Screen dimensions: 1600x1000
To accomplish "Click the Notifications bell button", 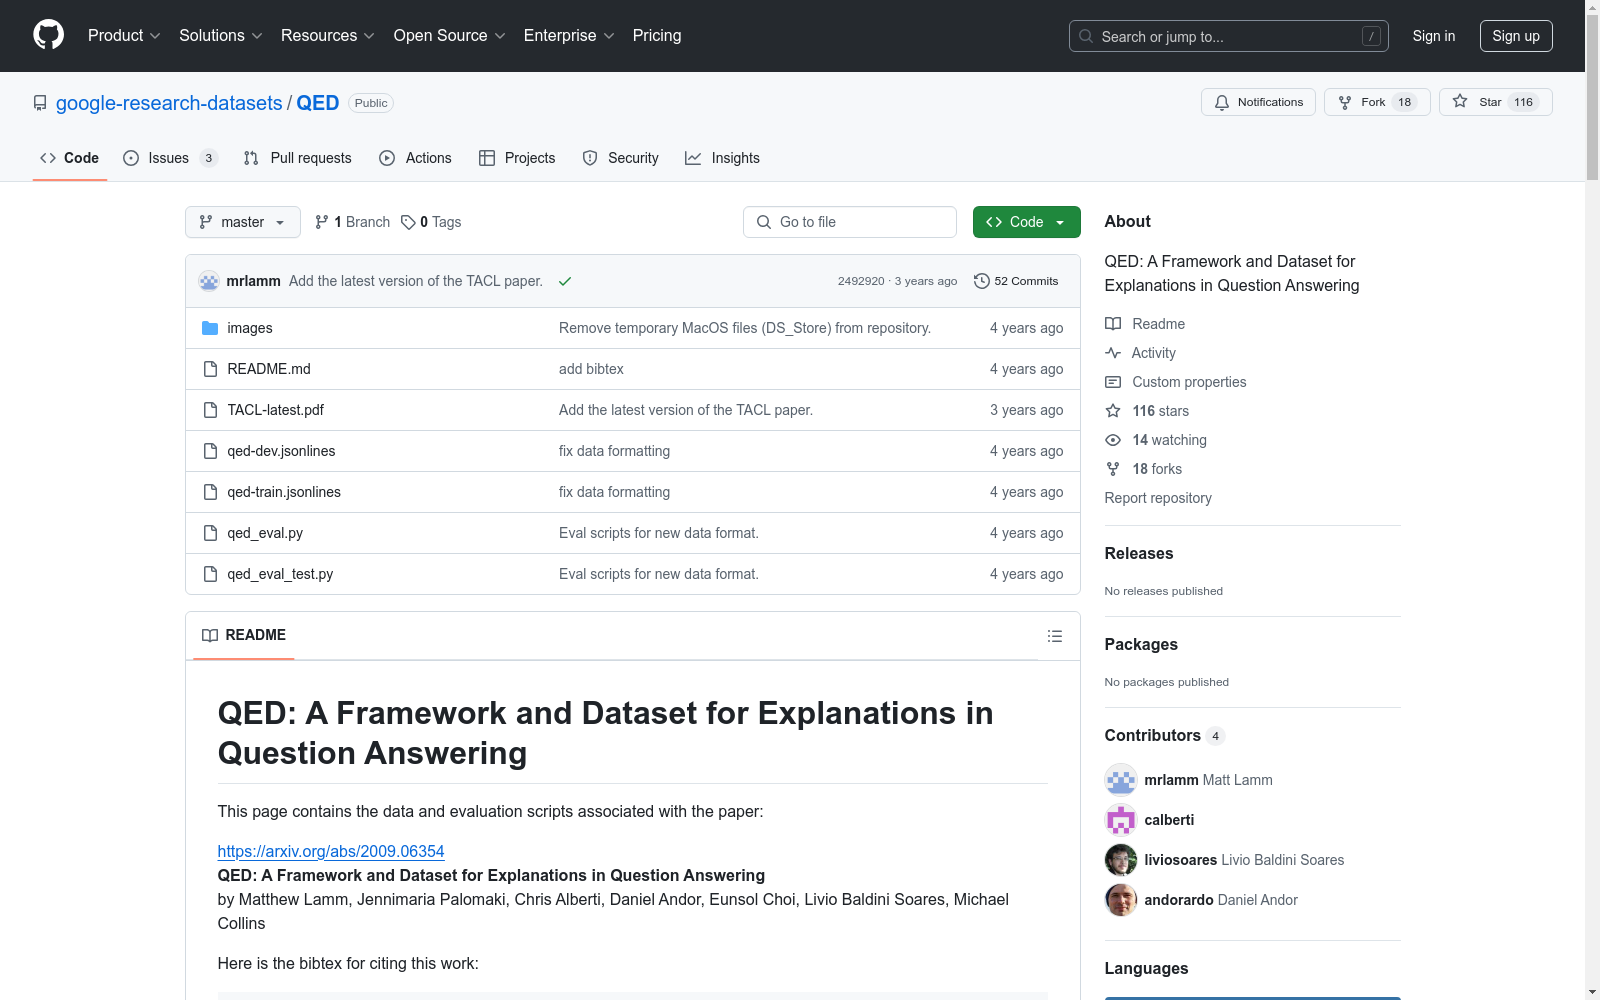I will coord(1258,102).
